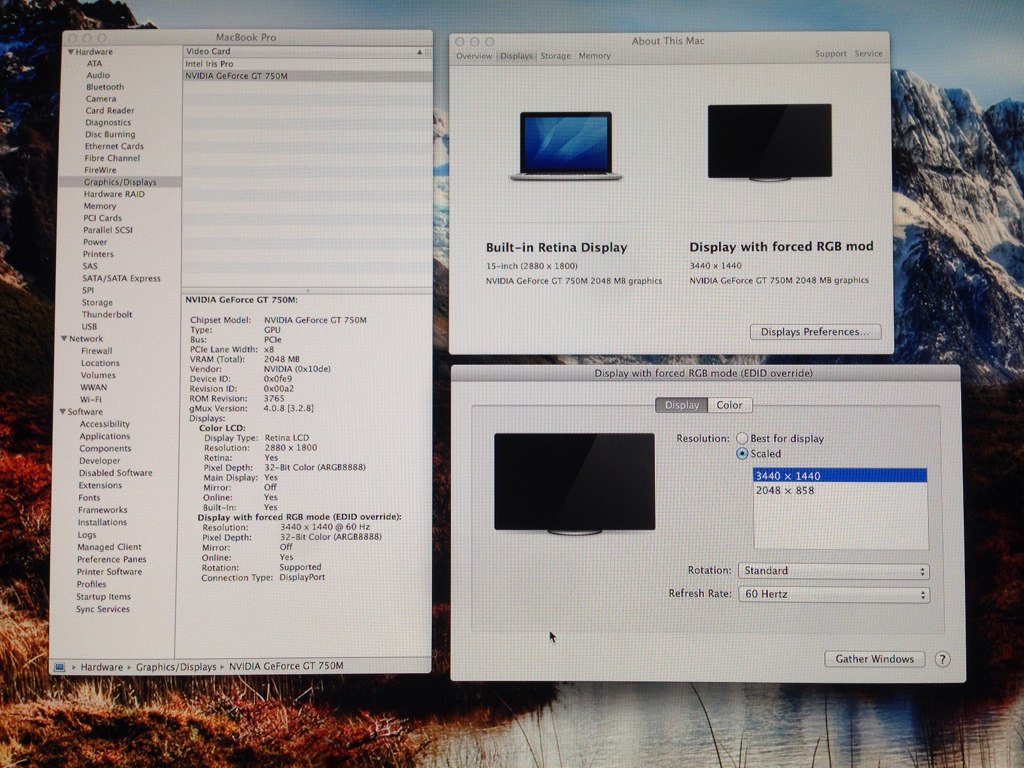Select Disc Burning in the sidebar
Screen dimensions: 1024x768
coord(110,135)
